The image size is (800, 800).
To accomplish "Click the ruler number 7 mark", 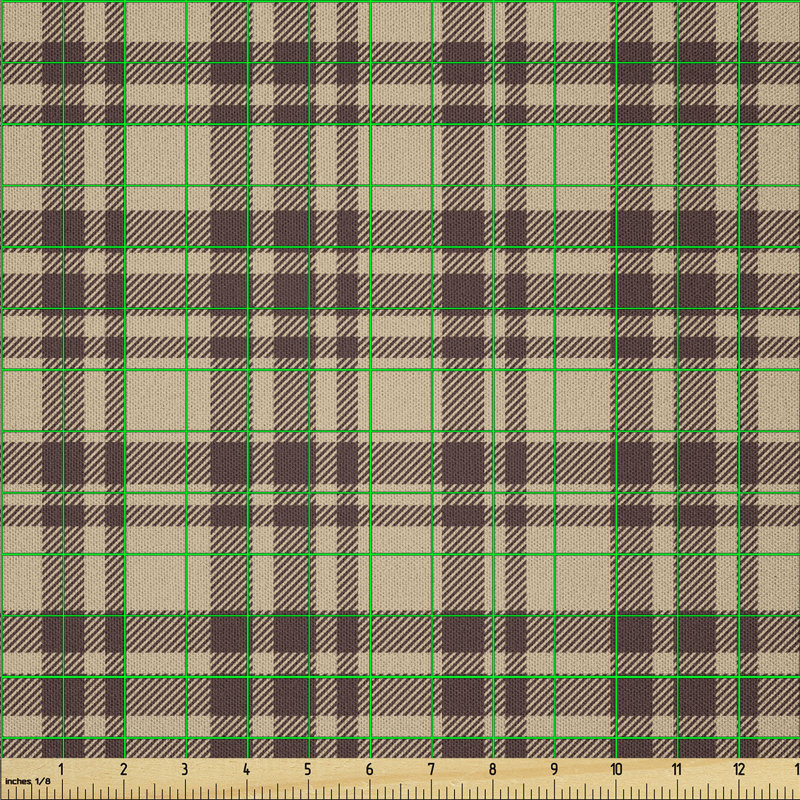I will (x=431, y=769).
